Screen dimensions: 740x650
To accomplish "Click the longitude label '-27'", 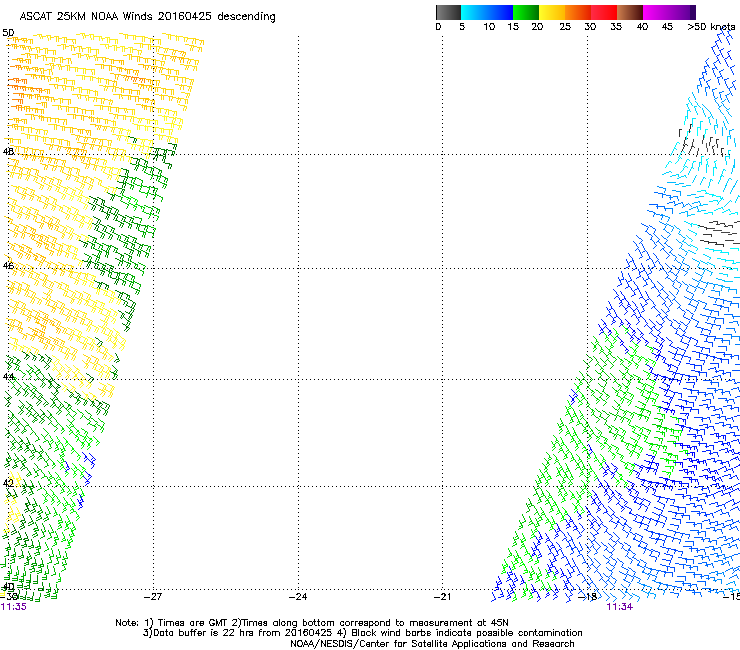I will (x=153, y=597).
